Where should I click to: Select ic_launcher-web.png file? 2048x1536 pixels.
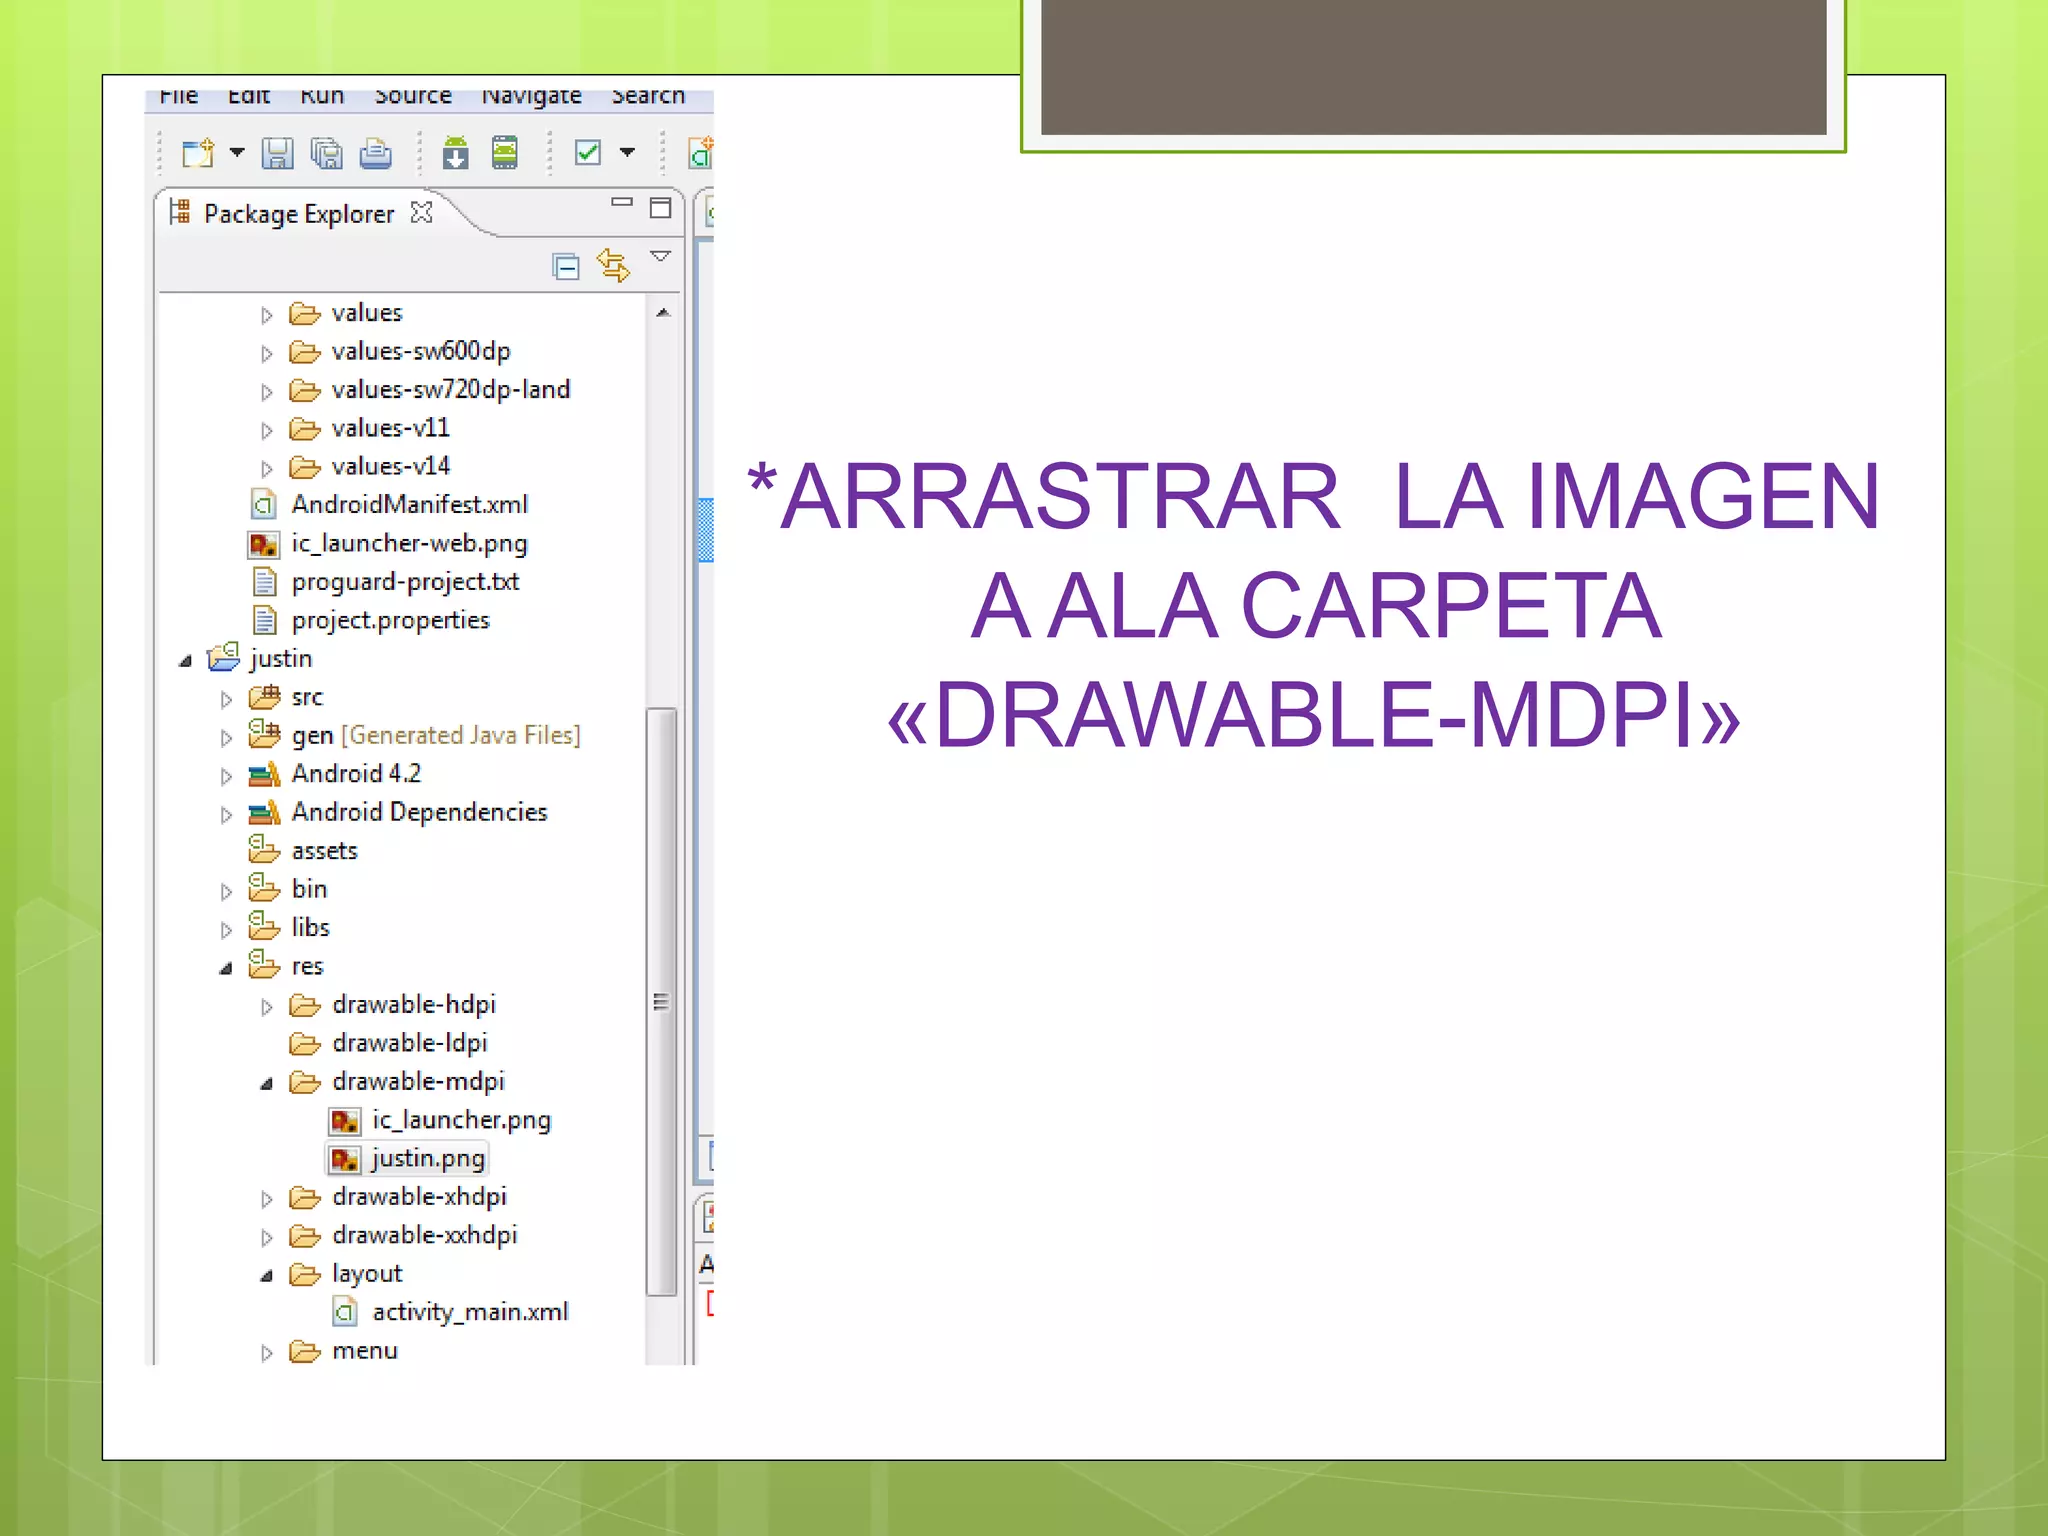pyautogui.click(x=409, y=543)
